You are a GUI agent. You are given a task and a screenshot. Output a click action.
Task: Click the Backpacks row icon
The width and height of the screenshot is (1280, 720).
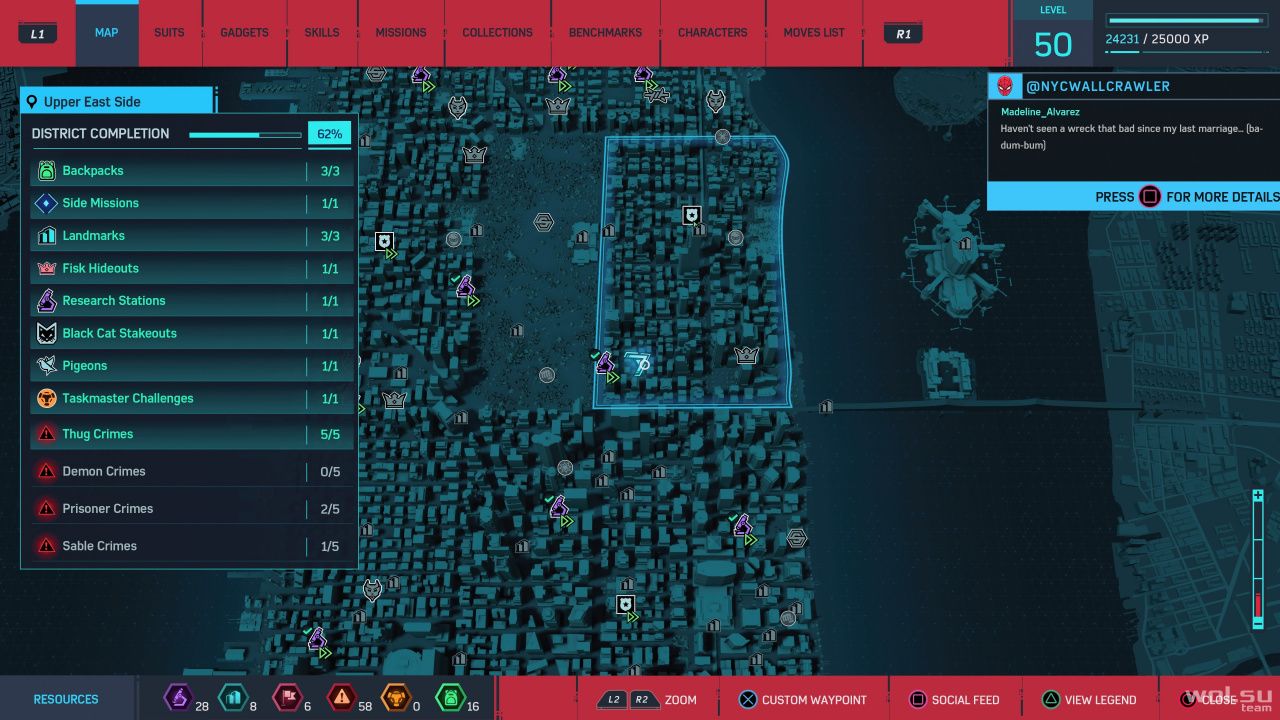pyautogui.click(x=46, y=171)
